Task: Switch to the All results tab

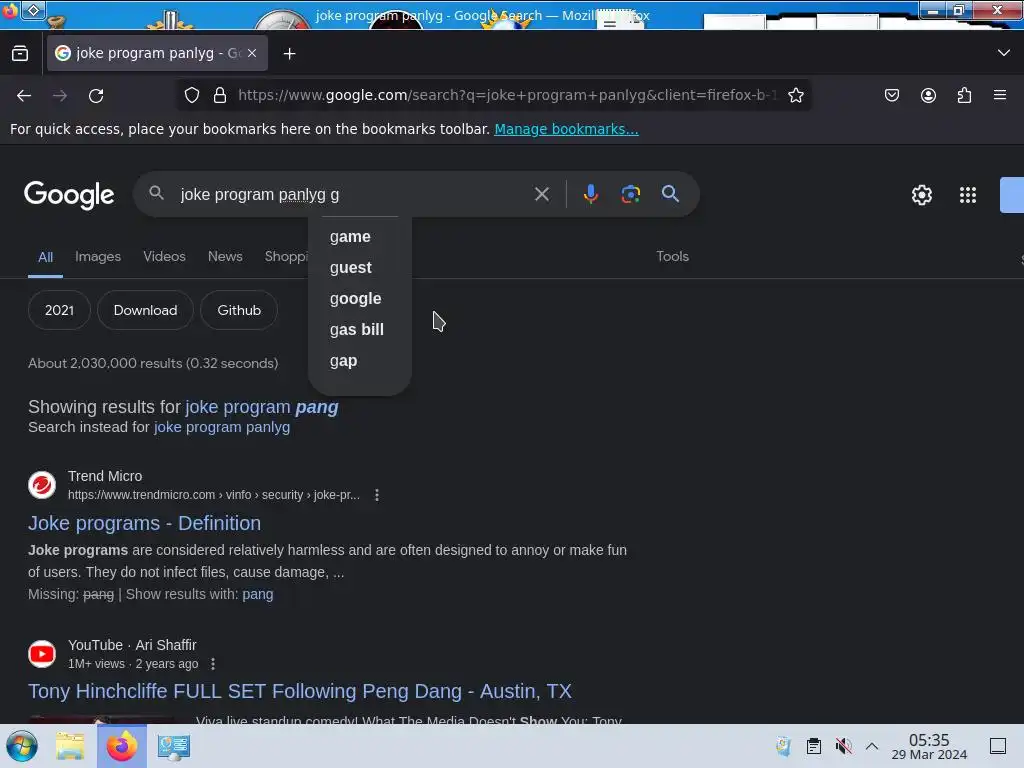Action: point(45,257)
